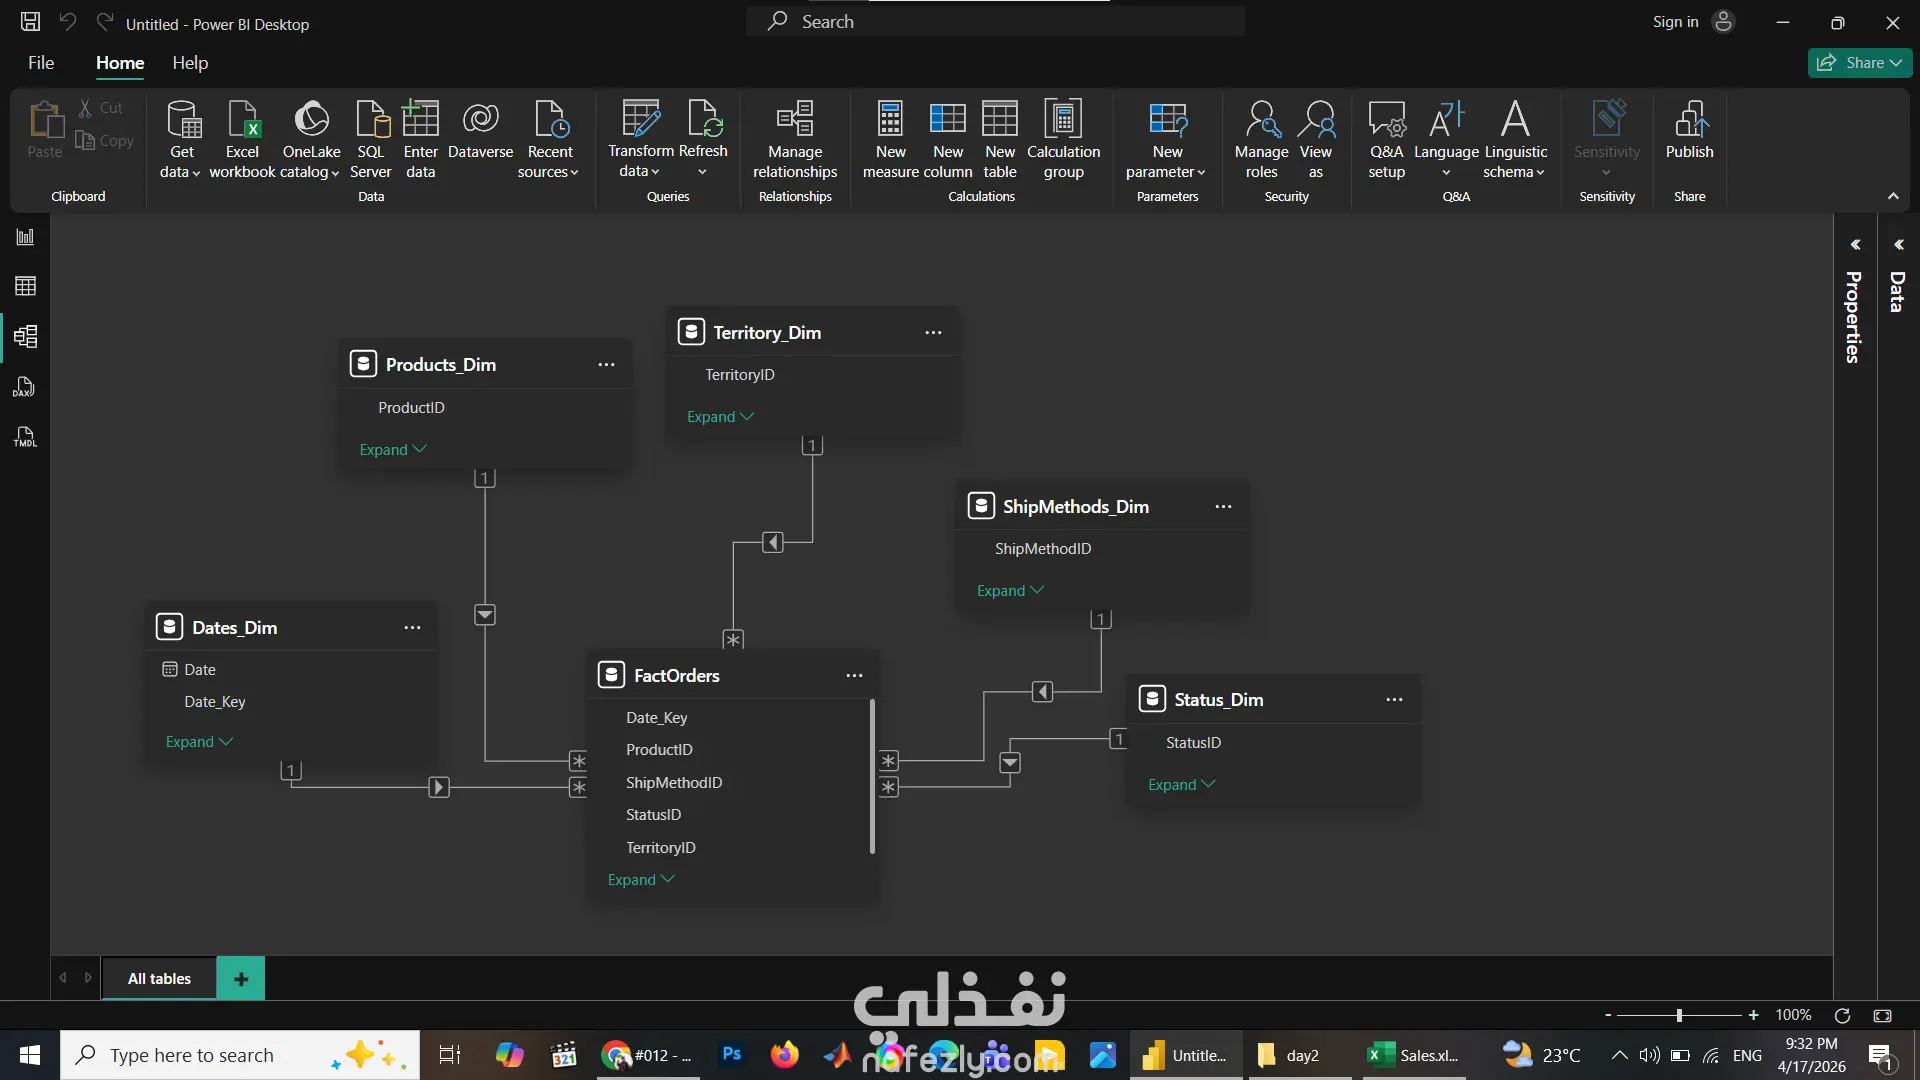Open Status_Dim more options menu
The width and height of the screenshot is (1920, 1080).
pos(1394,700)
